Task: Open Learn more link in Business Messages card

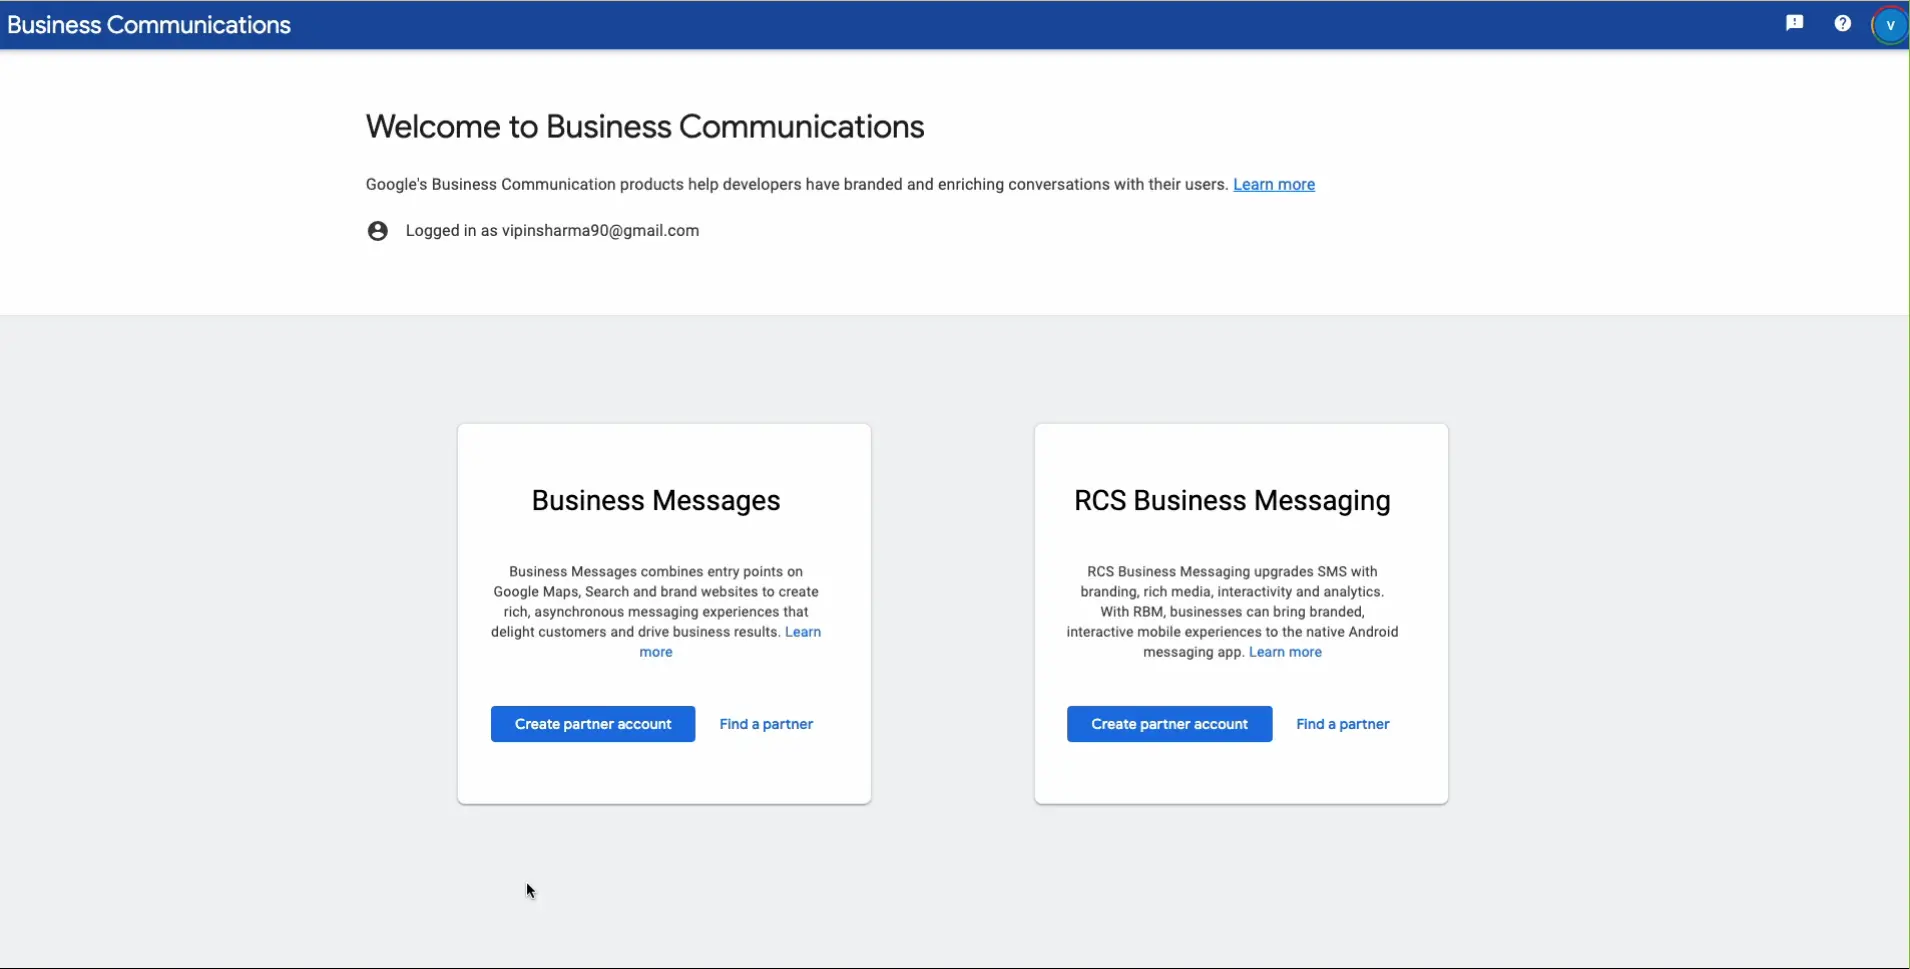Action: [x=803, y=632]
